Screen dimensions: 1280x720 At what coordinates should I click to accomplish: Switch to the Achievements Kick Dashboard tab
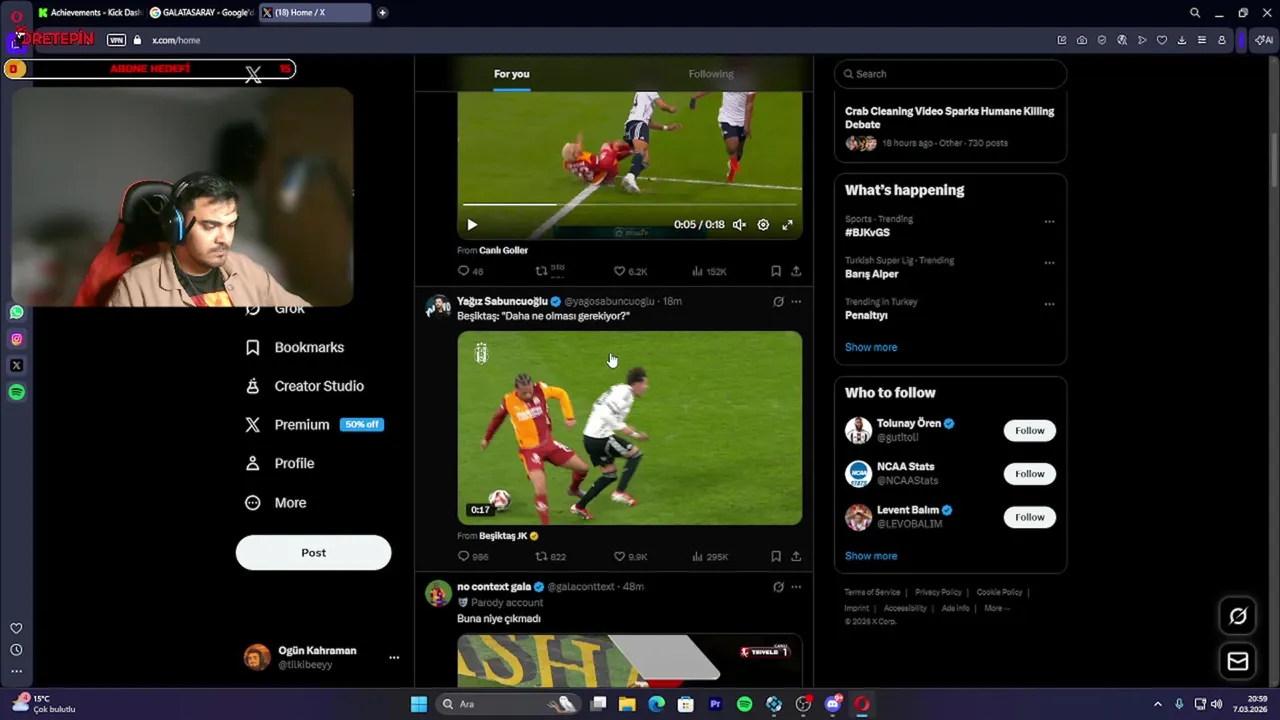click(x=90, y=13)
